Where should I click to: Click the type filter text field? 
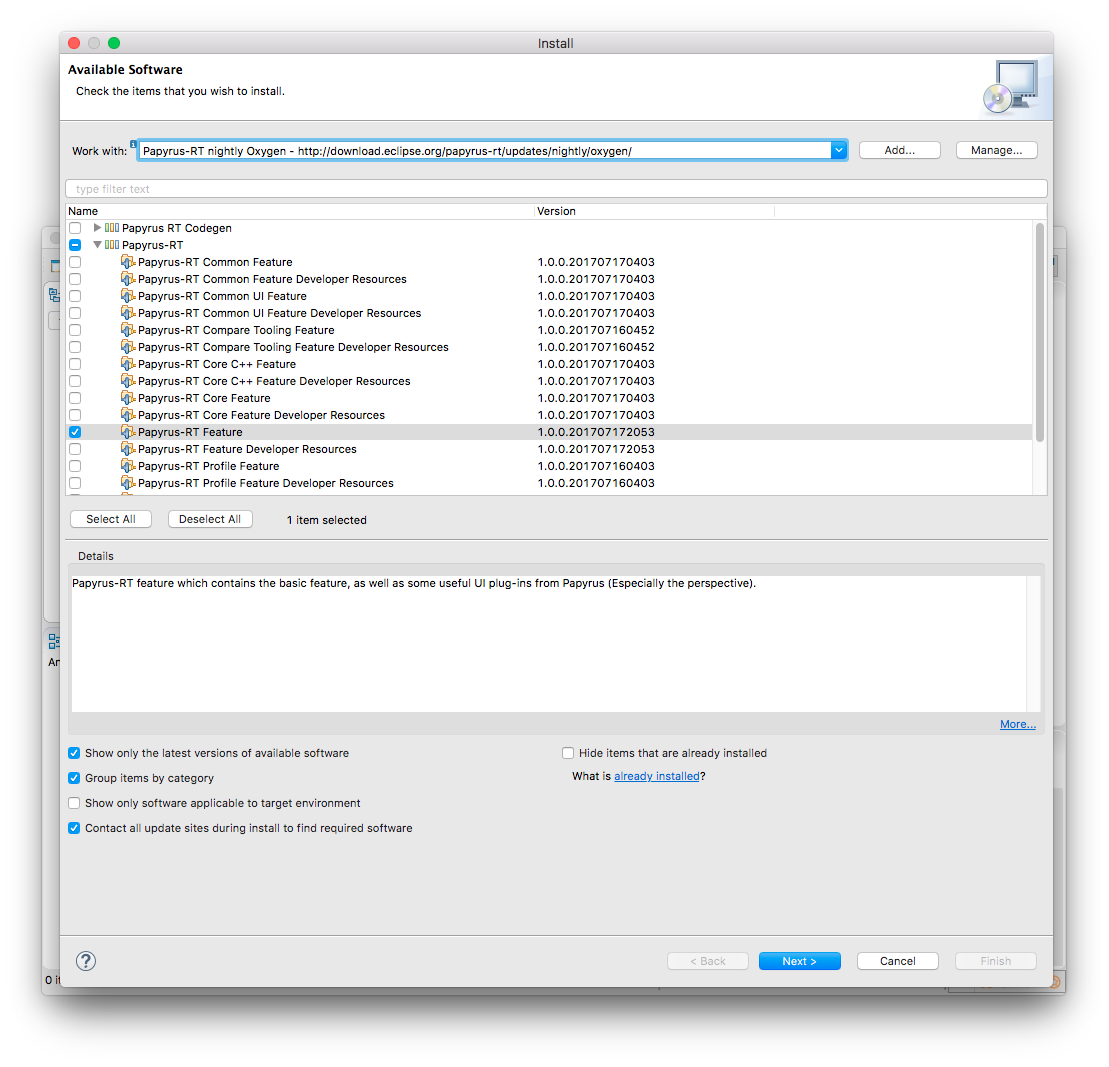(300, 188)
